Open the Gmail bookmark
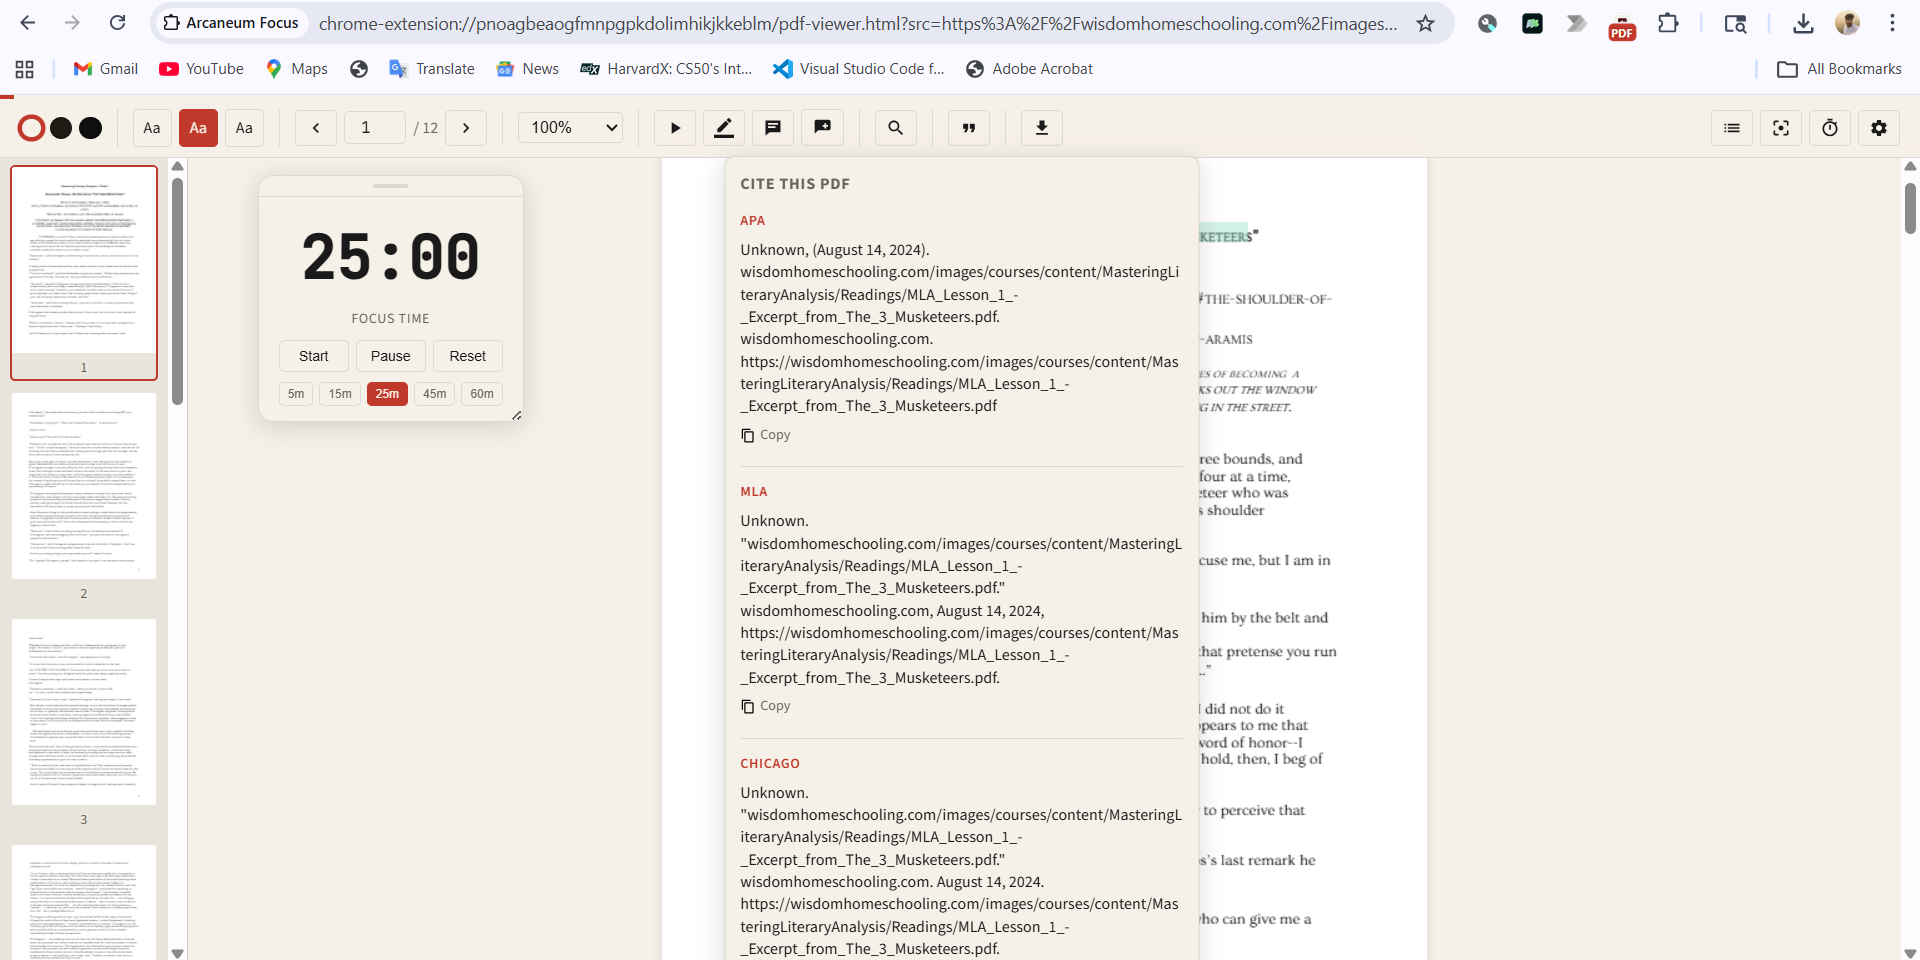The image size is (1920, 960). (x=106, y=69)
